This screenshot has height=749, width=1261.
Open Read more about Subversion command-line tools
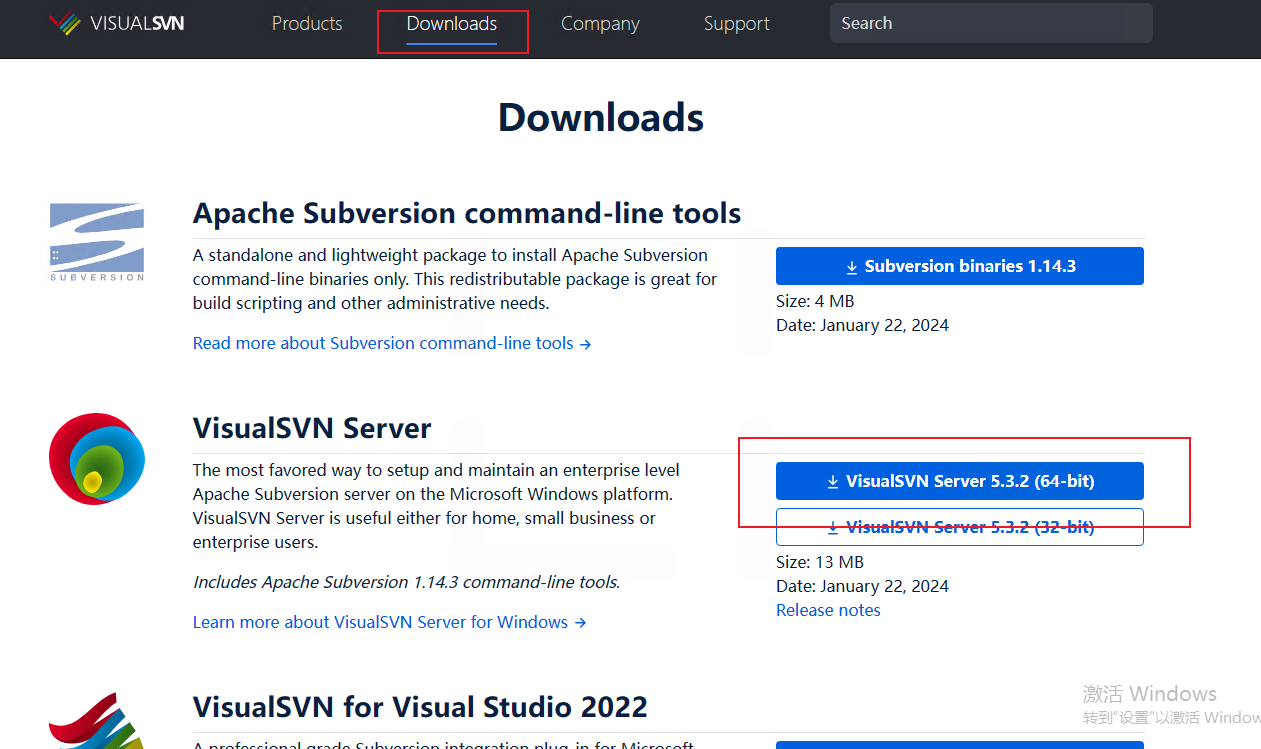tap(392, 343)
